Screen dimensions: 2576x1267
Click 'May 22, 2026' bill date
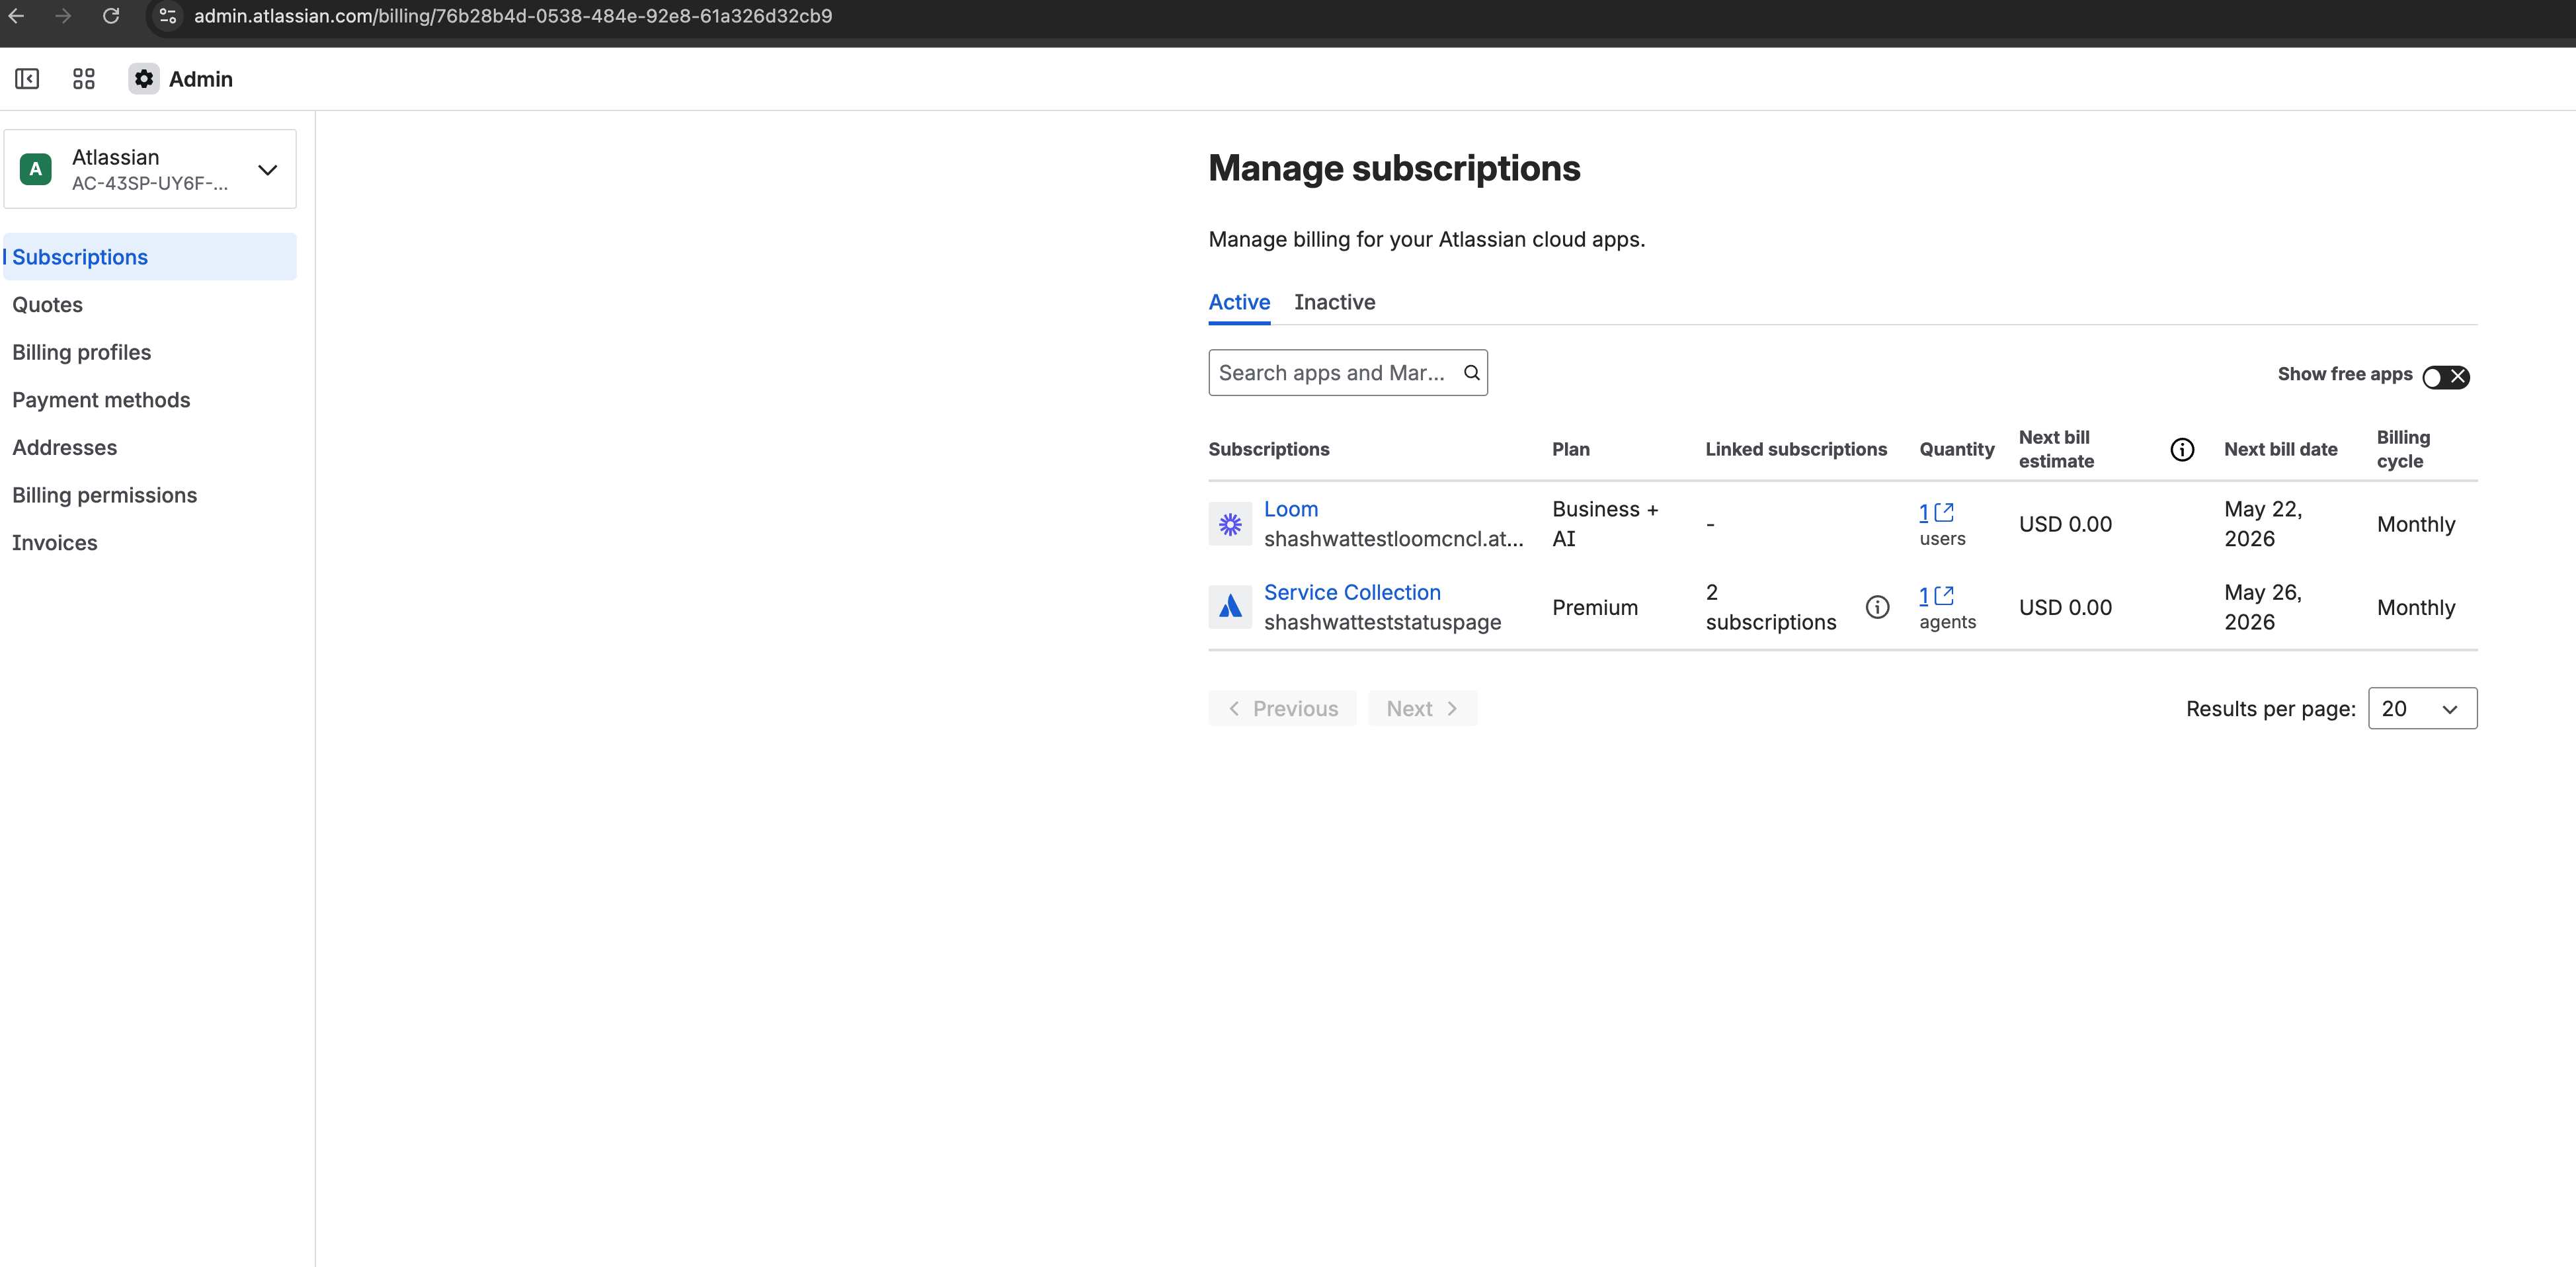[2263, 524]
